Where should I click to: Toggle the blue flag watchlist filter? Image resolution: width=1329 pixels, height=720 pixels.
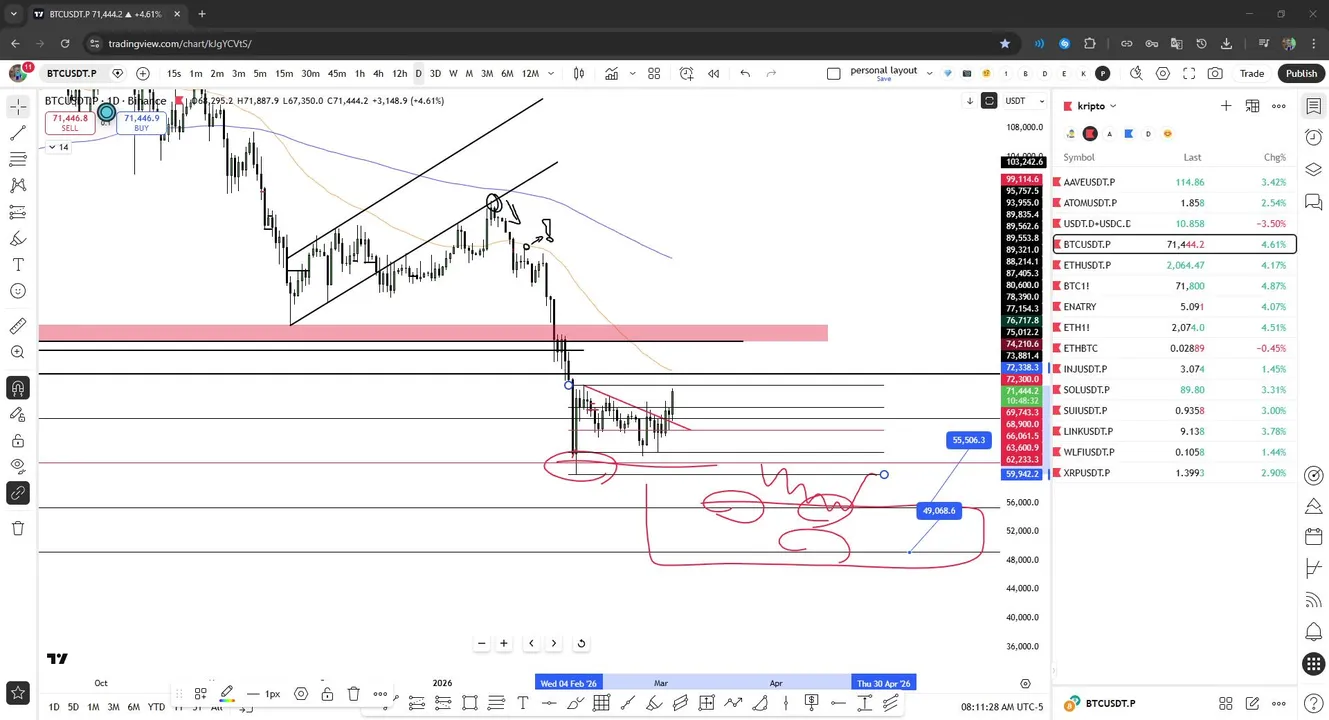click(1129, 134)
